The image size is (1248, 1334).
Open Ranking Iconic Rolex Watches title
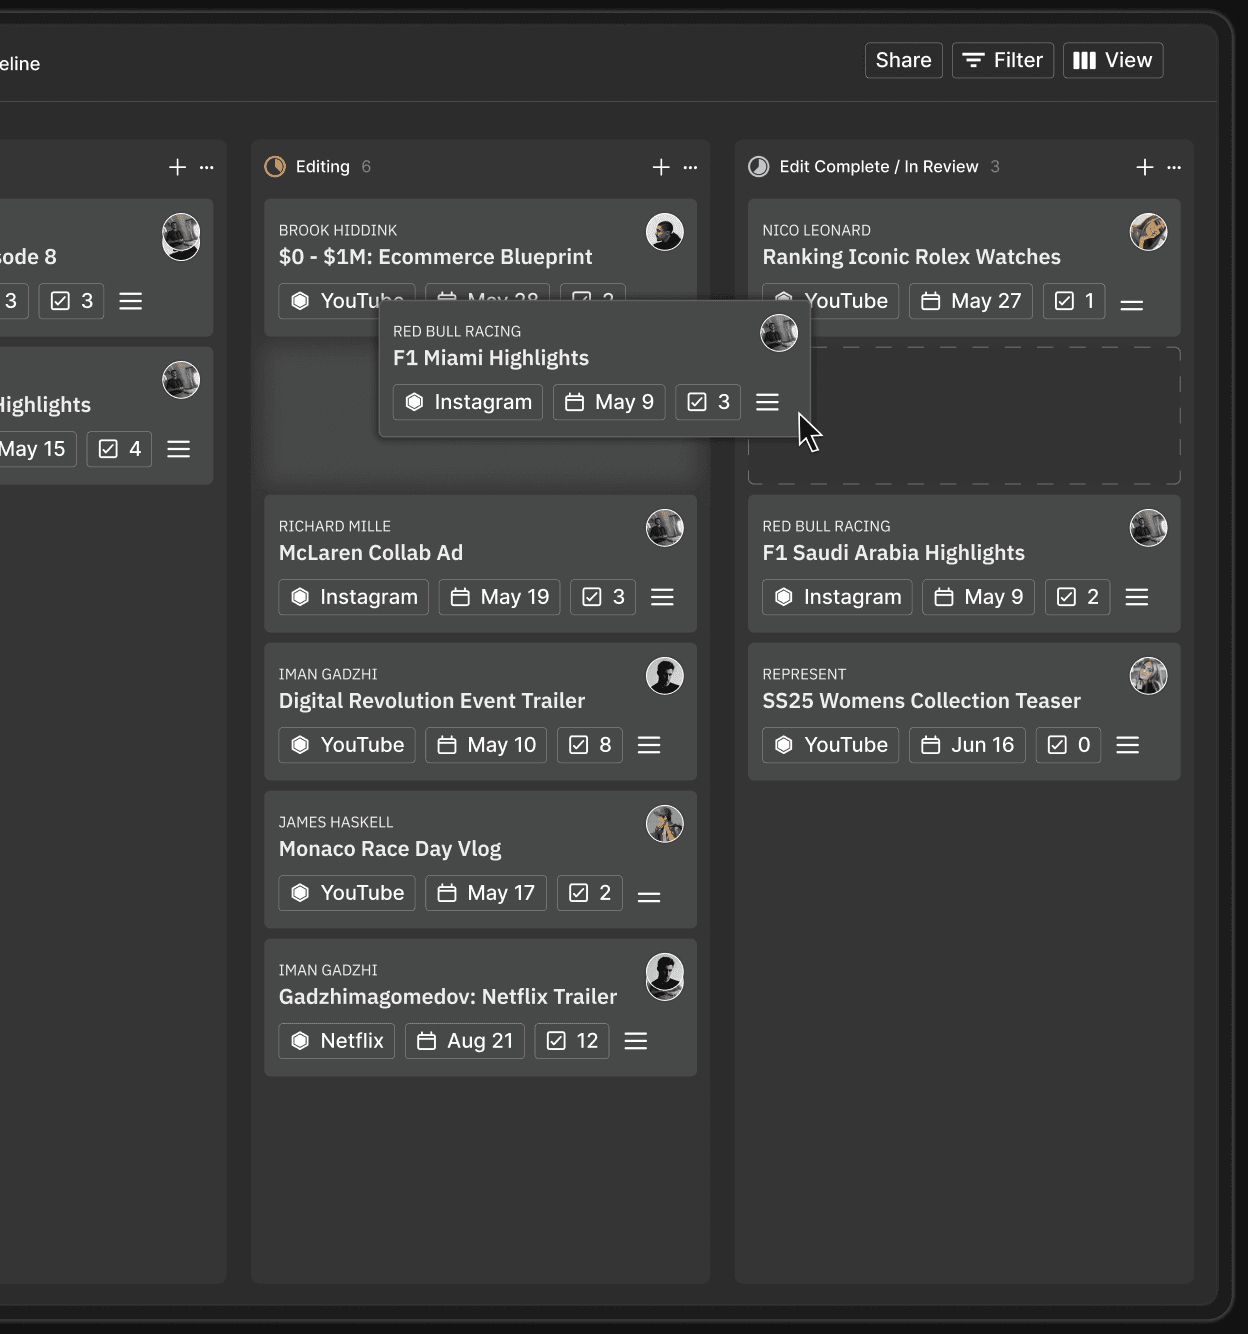click(x=912, y=257)
